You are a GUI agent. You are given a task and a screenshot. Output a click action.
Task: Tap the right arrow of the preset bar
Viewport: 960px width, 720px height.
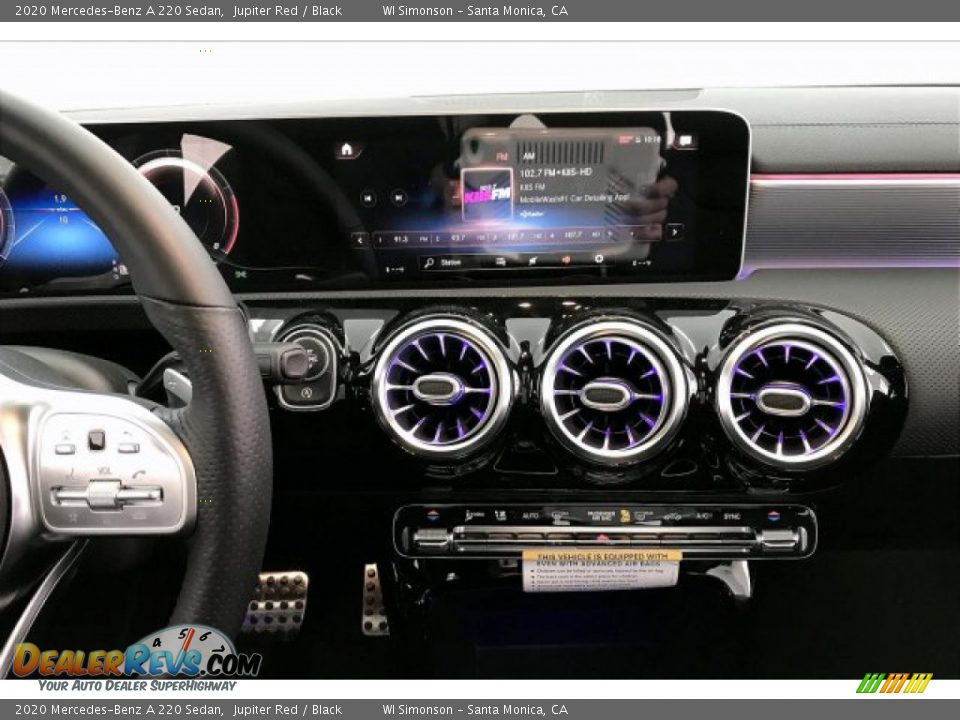[674, 232]
